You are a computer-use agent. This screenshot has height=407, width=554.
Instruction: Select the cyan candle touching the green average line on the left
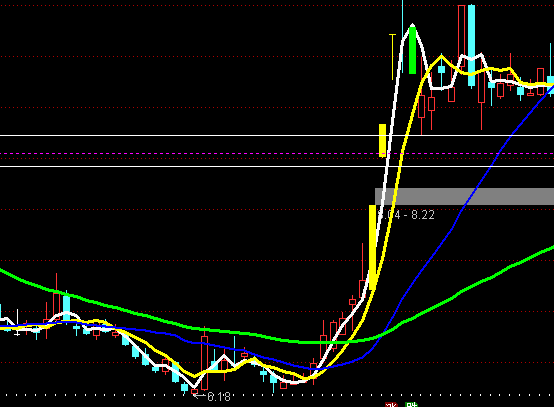(x=66, y=306)
